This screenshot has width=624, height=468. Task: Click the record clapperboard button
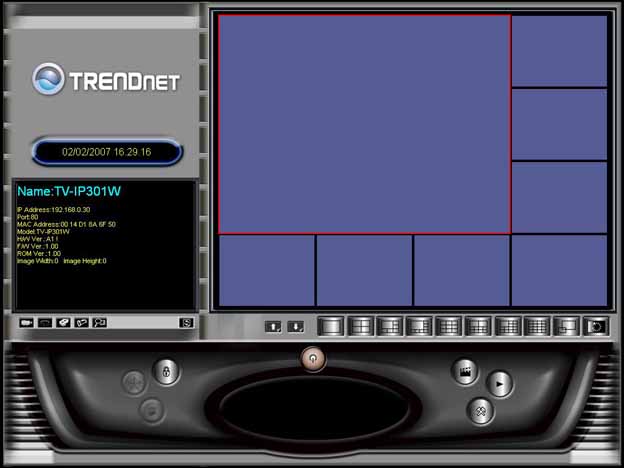tap(464, 372)
